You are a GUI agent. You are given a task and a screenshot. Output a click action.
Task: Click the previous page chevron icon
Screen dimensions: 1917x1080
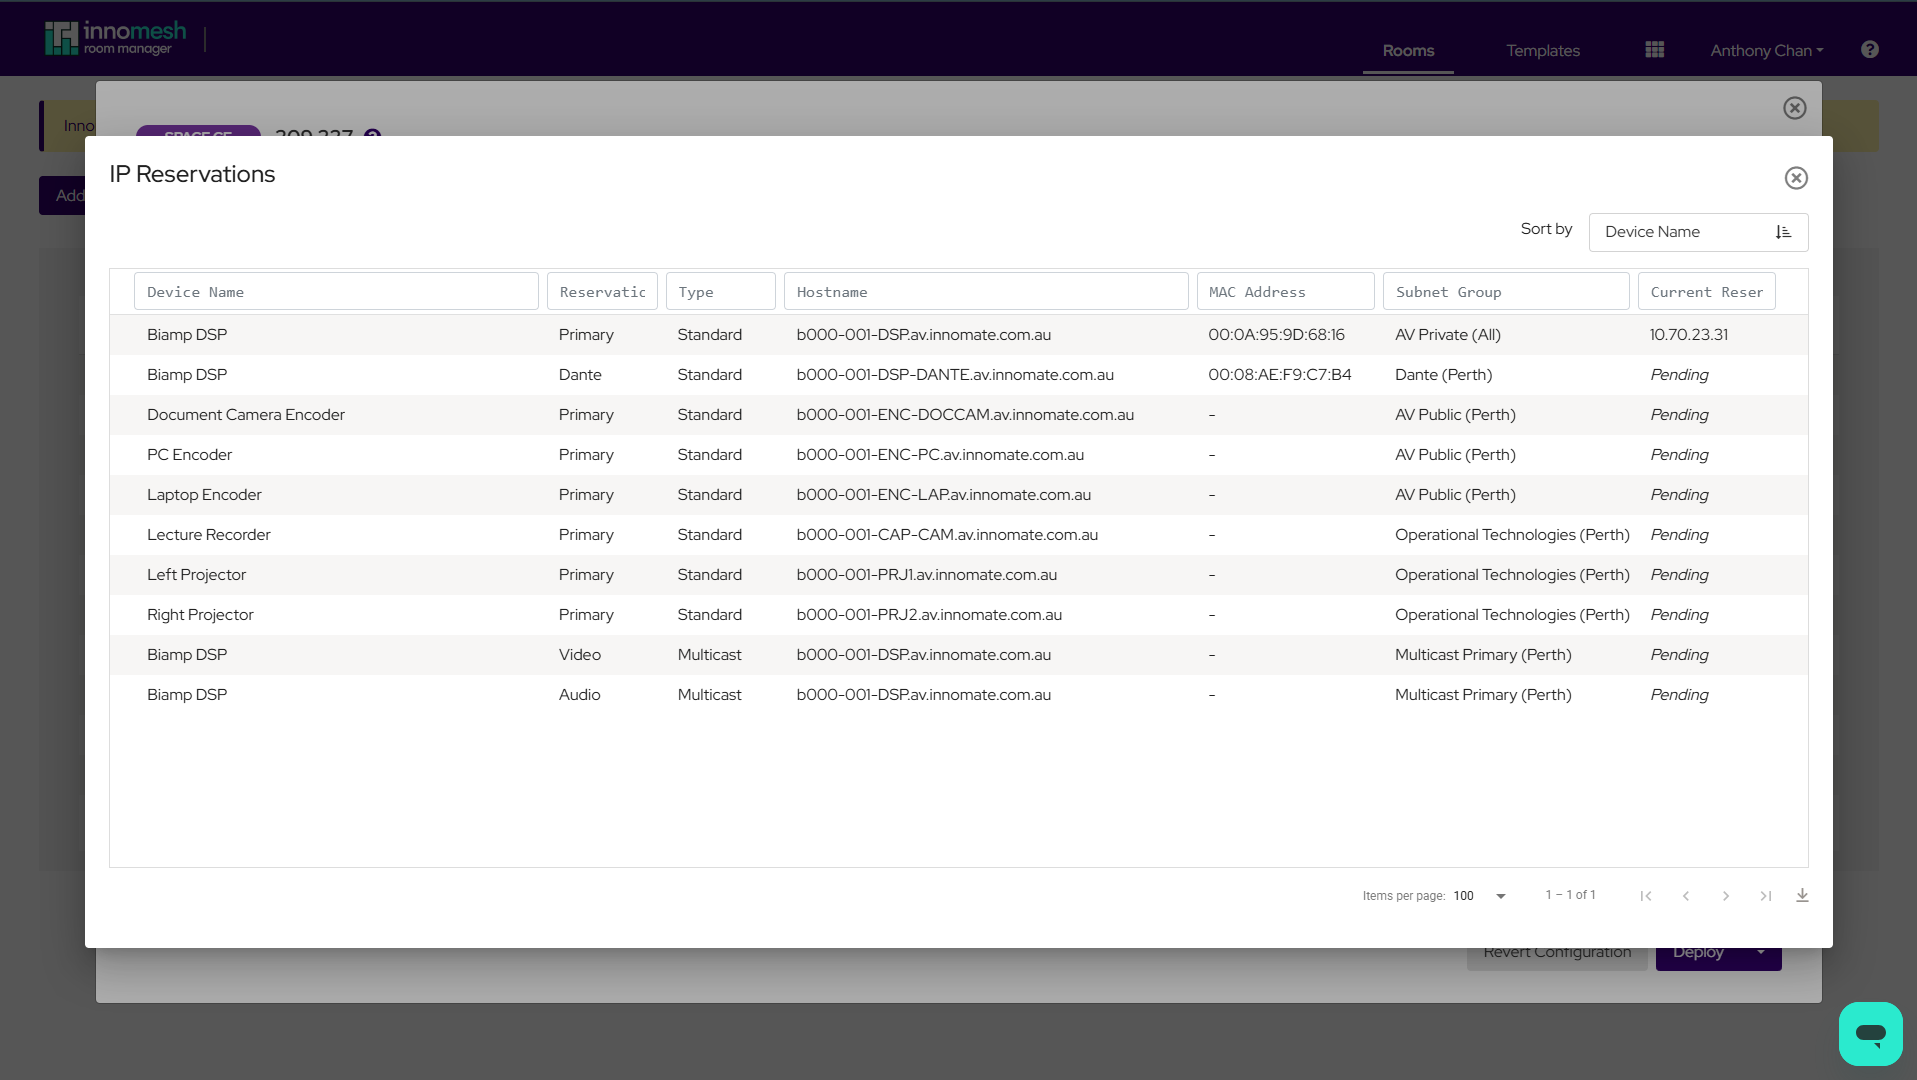[x=1686, y=896]
